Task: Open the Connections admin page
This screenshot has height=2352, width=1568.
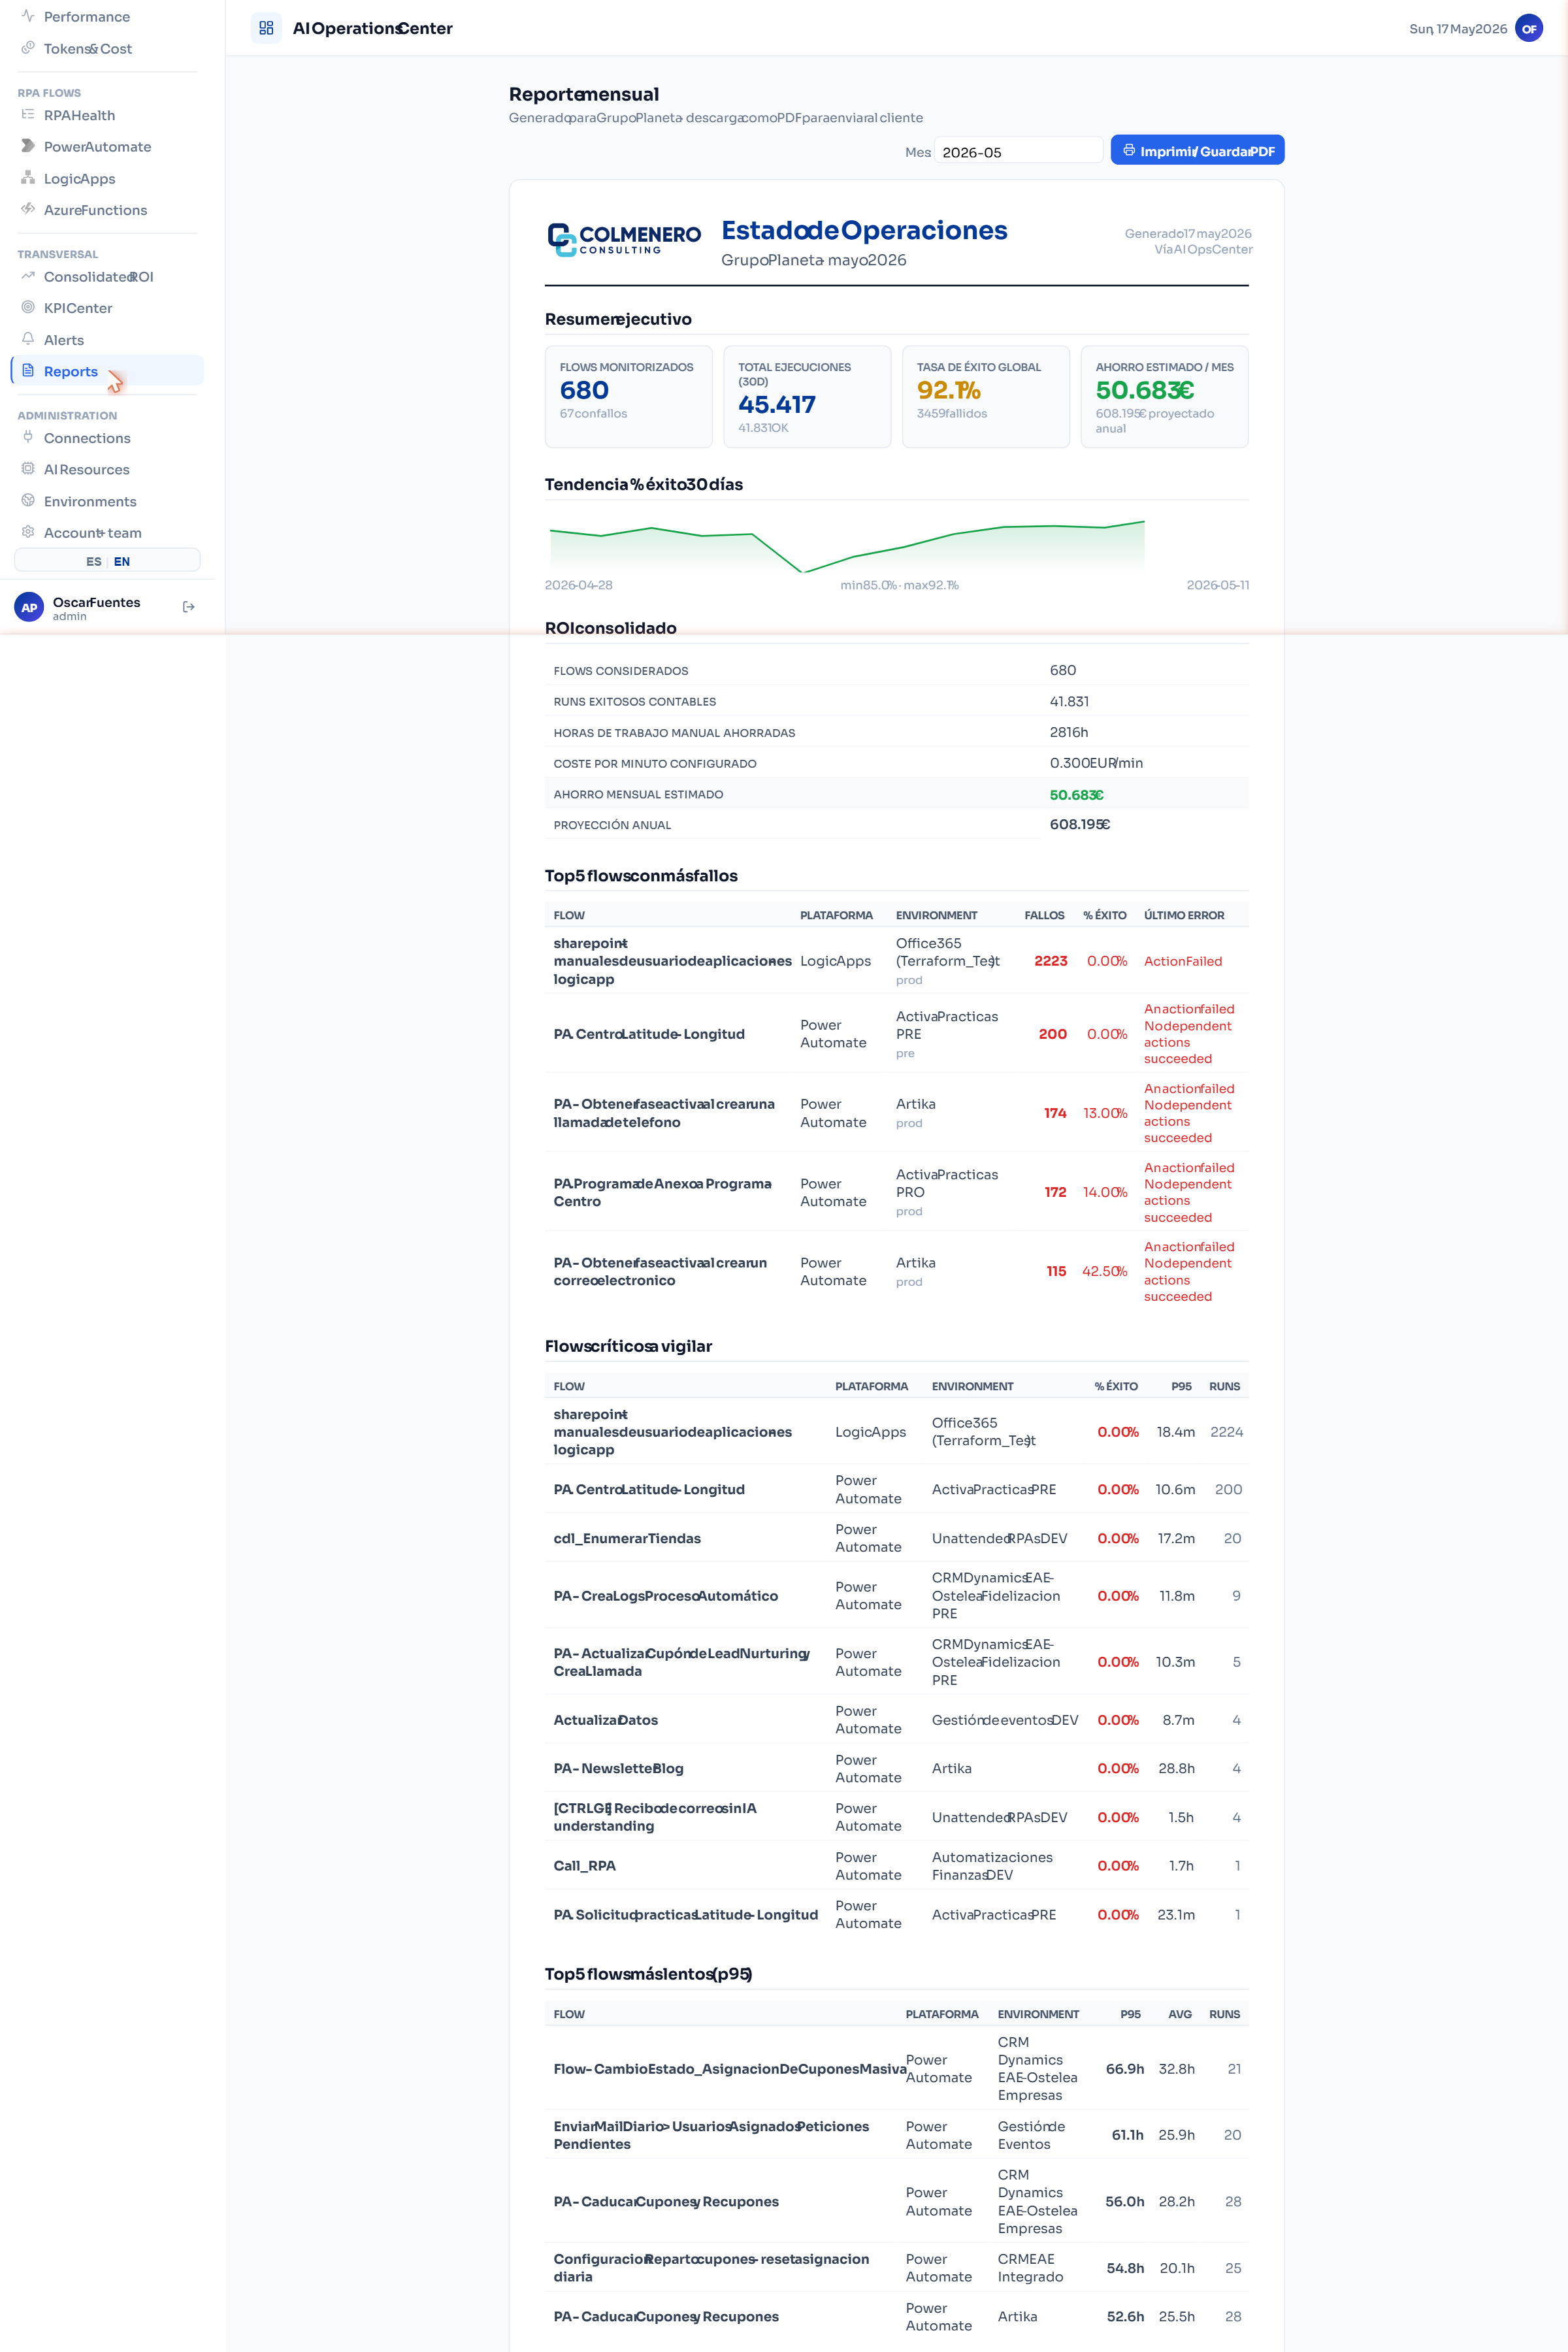Action: click(108, 437)
